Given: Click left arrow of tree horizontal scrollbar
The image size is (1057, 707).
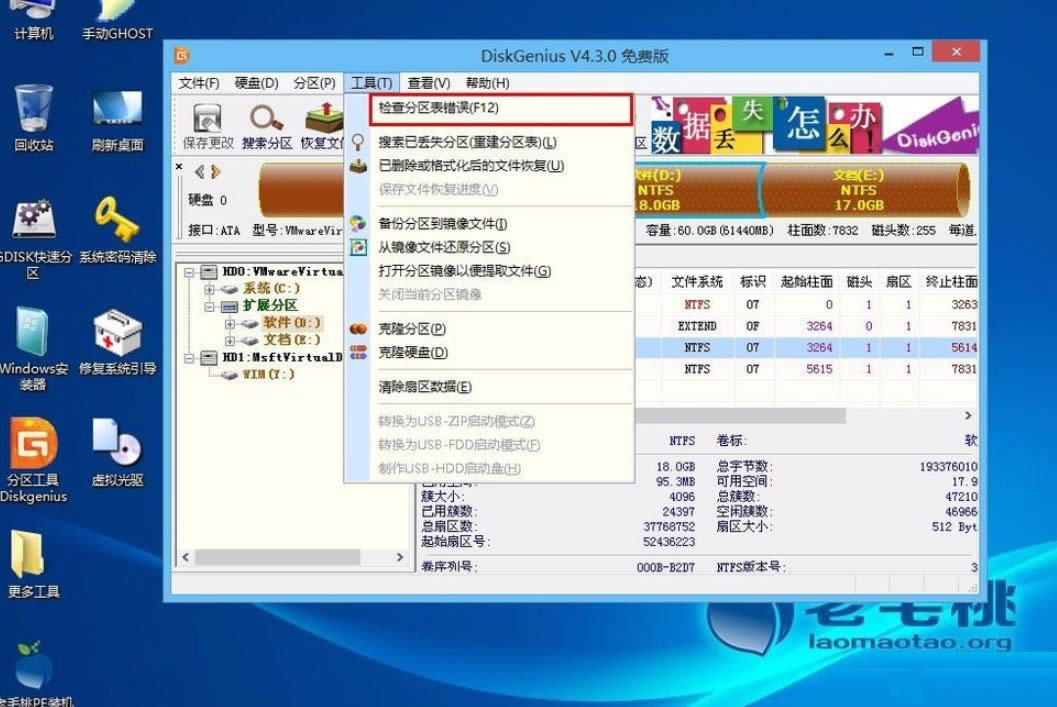Looking at the screenshot, I should 186,557.
